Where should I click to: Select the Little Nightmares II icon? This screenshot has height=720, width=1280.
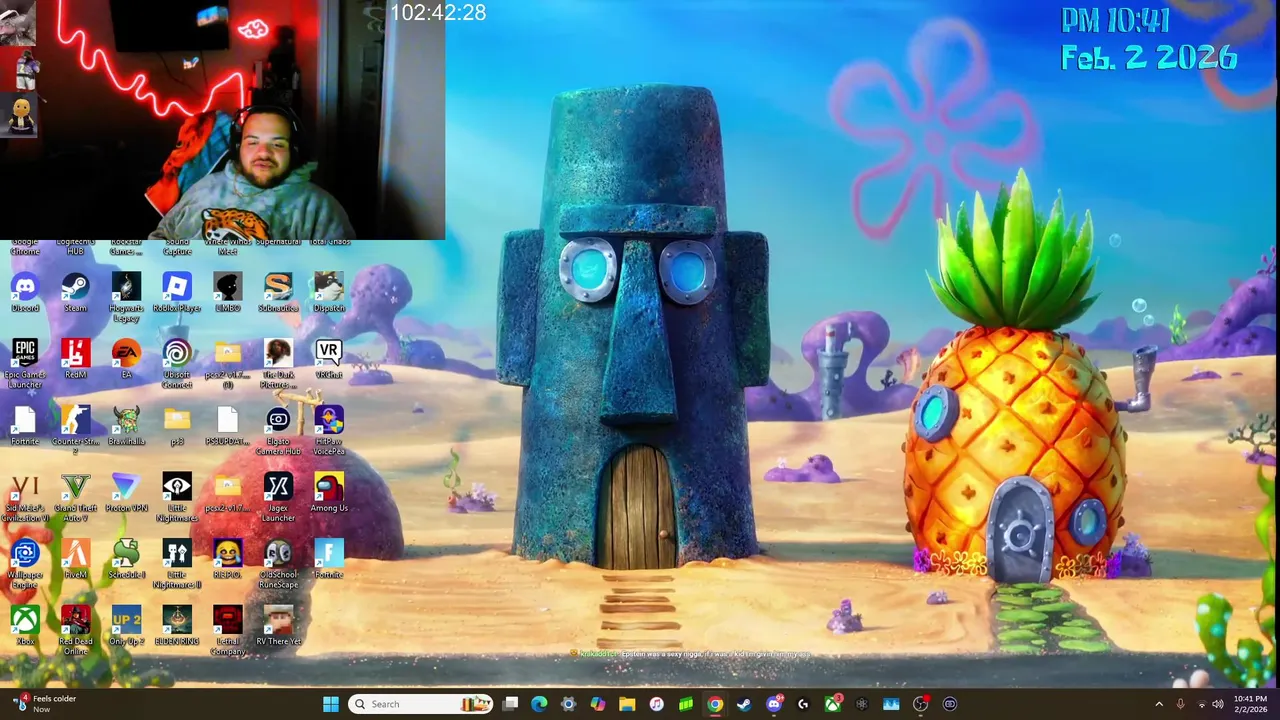tap(177, 564)
